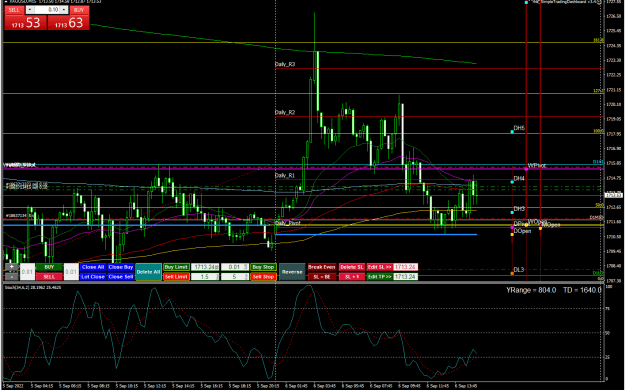Select the Daily_R3 level label
The width and height of the screenshot is (625, 390).
click(x=285, y=64)
